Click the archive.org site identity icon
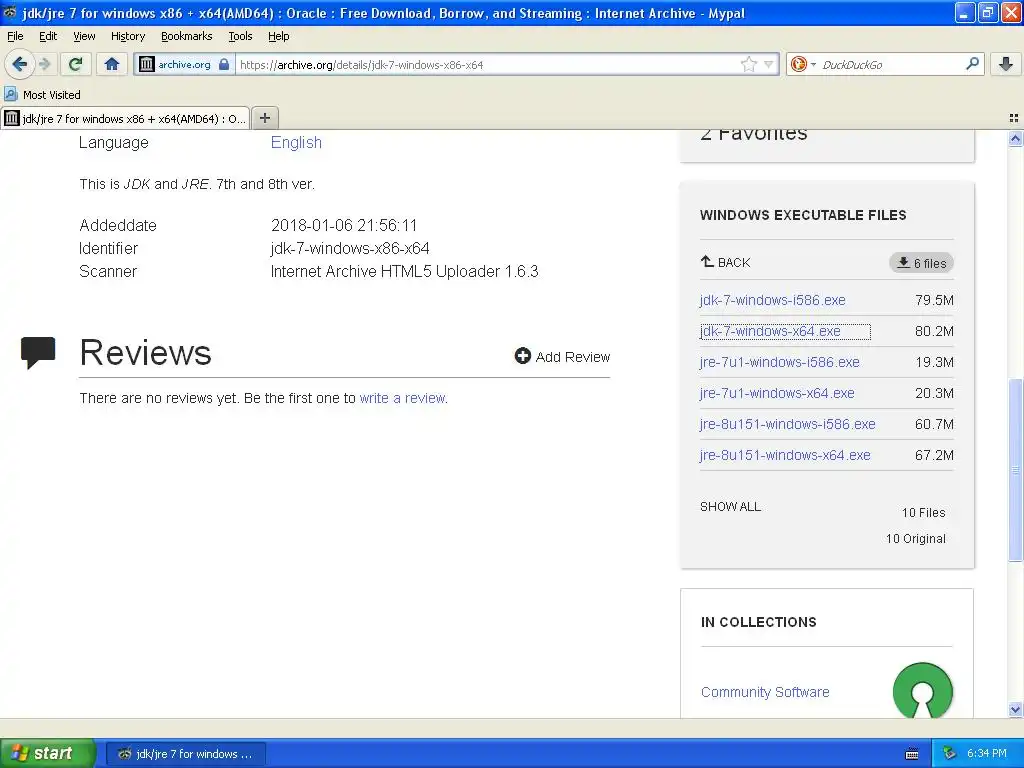Screen dimensions: 1024x768 147,64
